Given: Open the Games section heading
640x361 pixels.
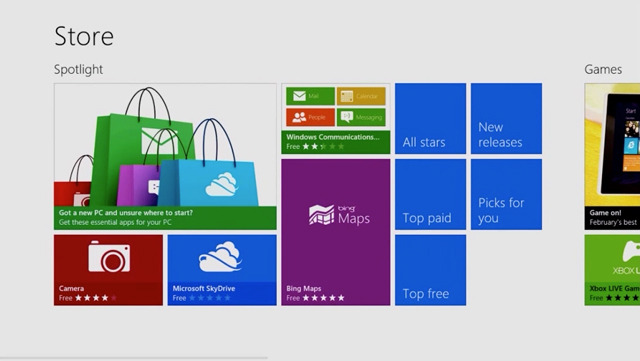Looking at the screenshot, I should [603, 69].
